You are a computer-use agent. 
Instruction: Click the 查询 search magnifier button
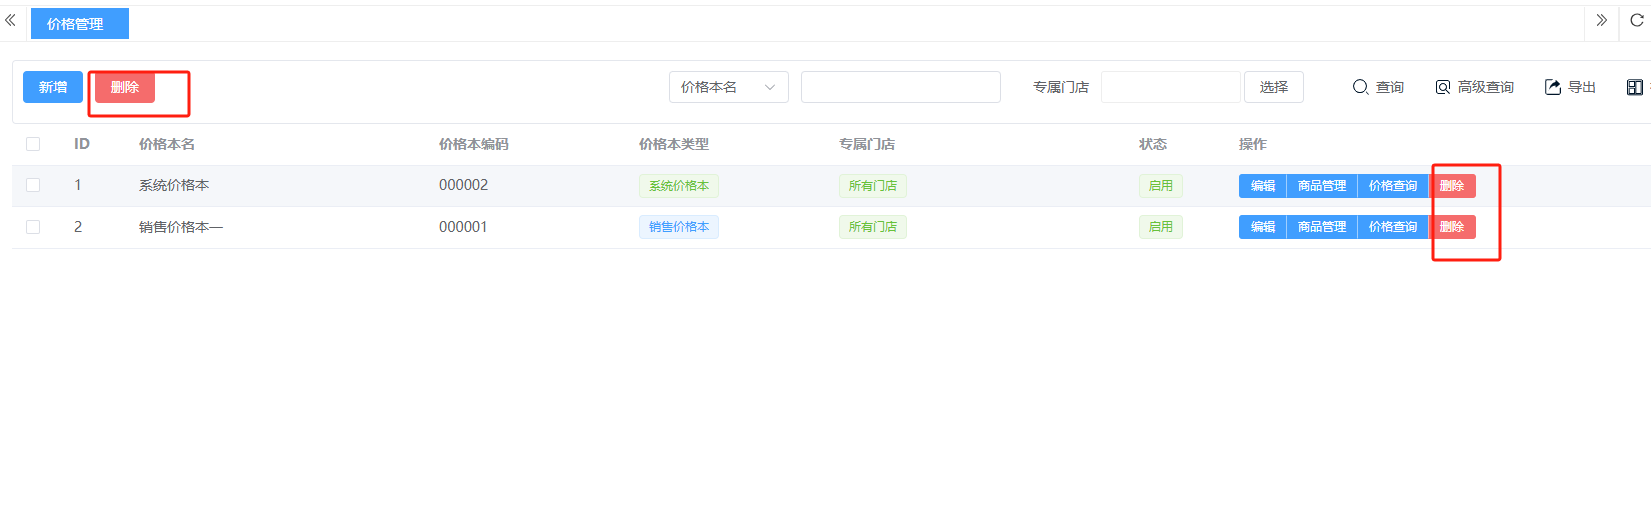(1378, 88)
